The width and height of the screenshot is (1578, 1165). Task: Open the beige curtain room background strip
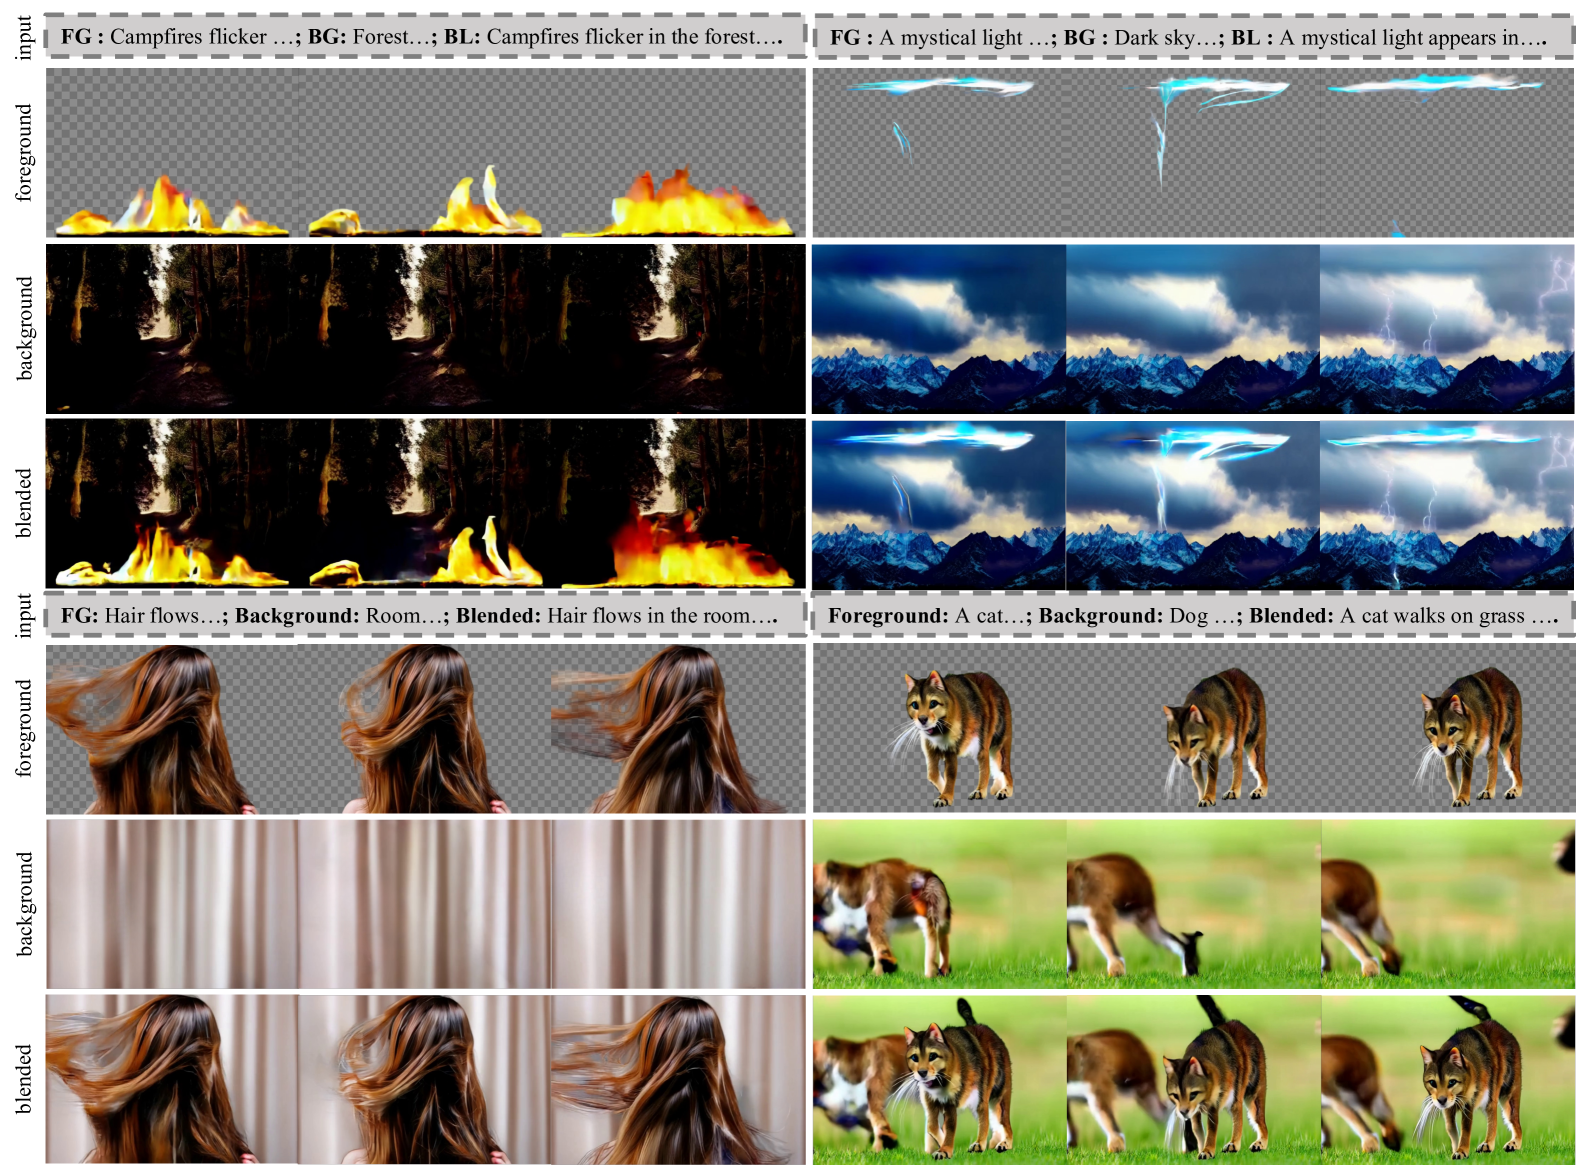point(425,904)
